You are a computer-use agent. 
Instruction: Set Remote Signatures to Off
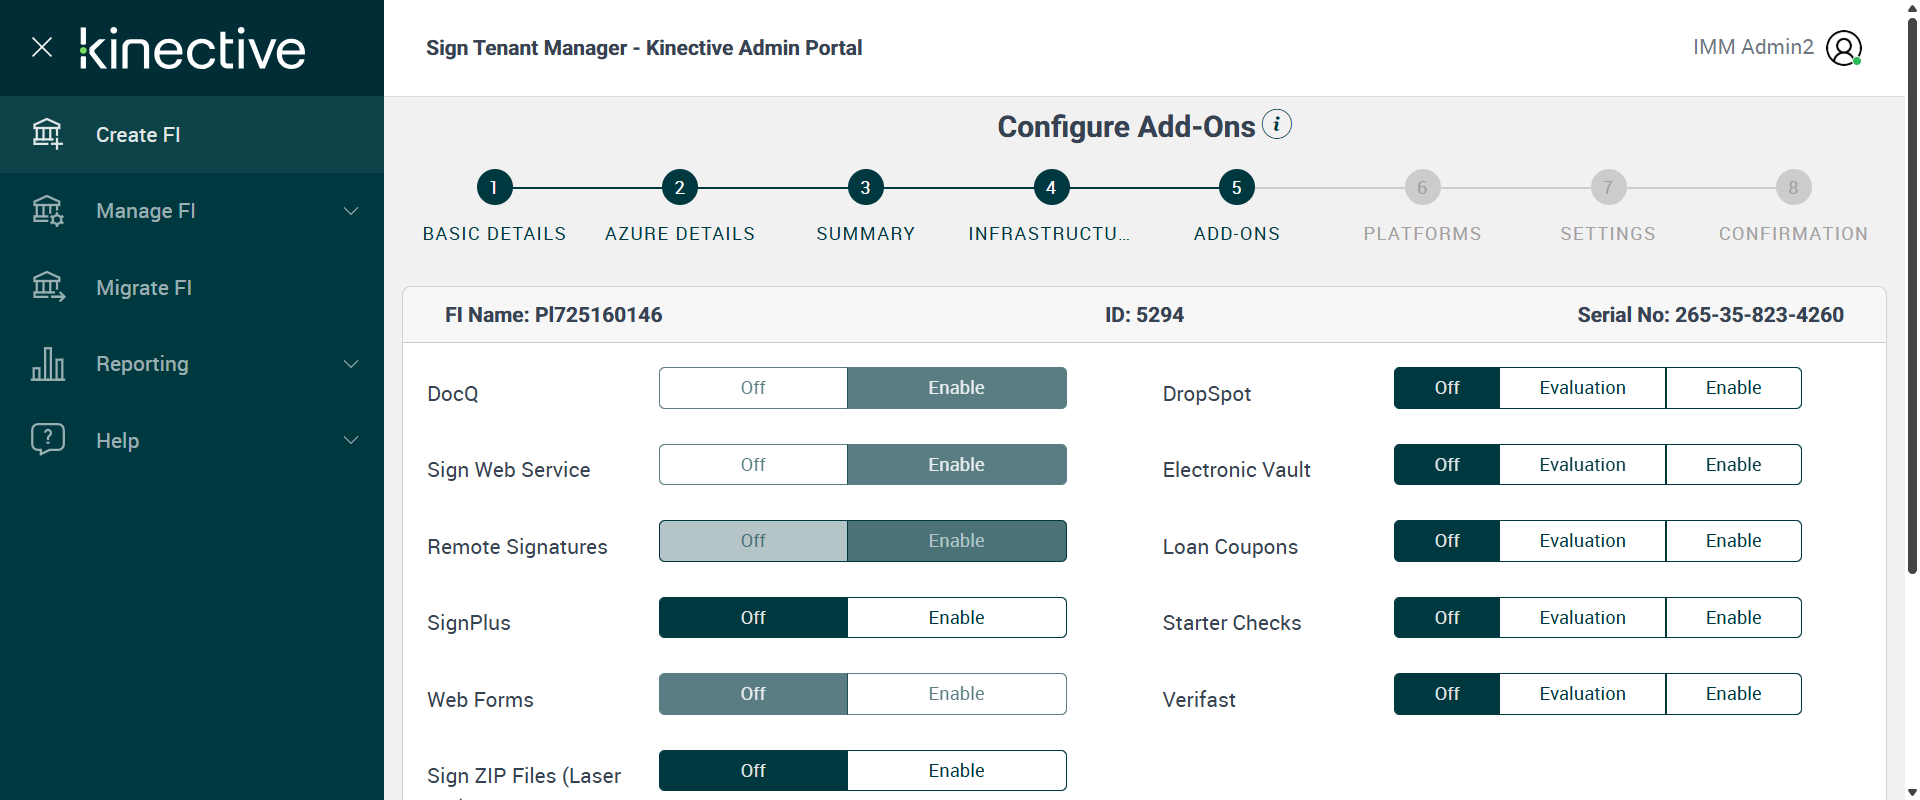753,541
